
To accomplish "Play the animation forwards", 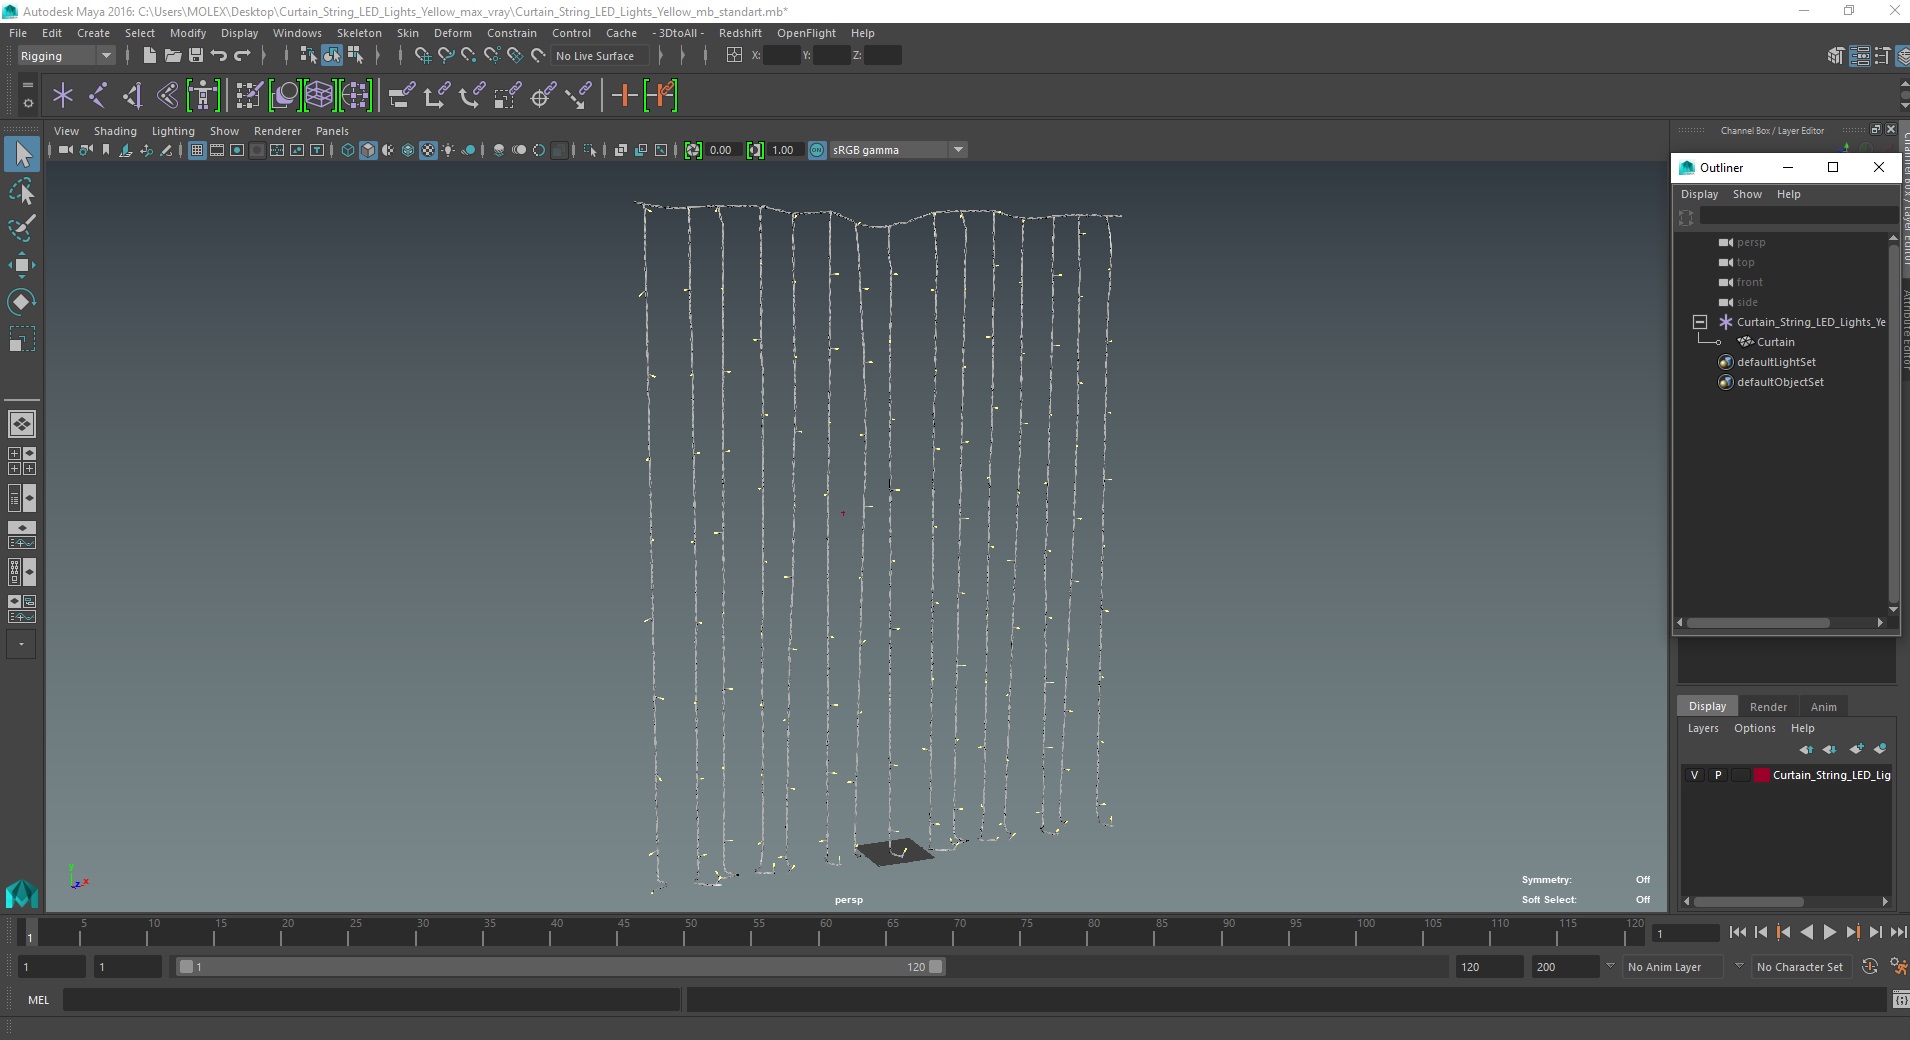I will click(1829, 932).
